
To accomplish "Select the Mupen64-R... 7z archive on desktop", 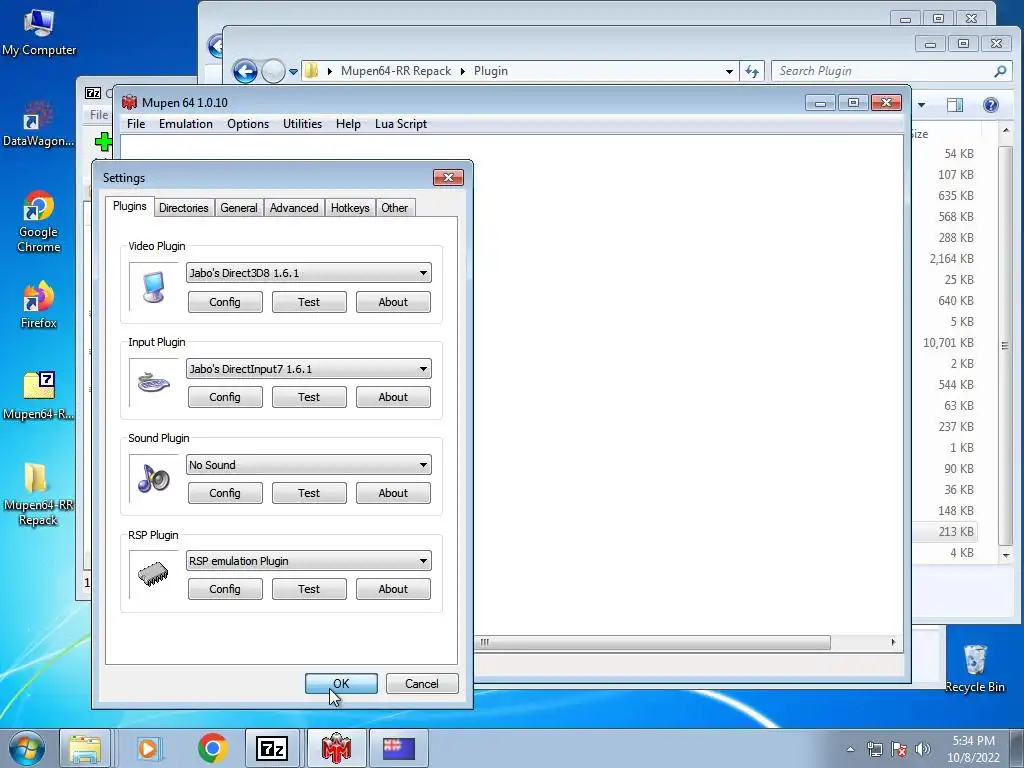I will 39,395.
